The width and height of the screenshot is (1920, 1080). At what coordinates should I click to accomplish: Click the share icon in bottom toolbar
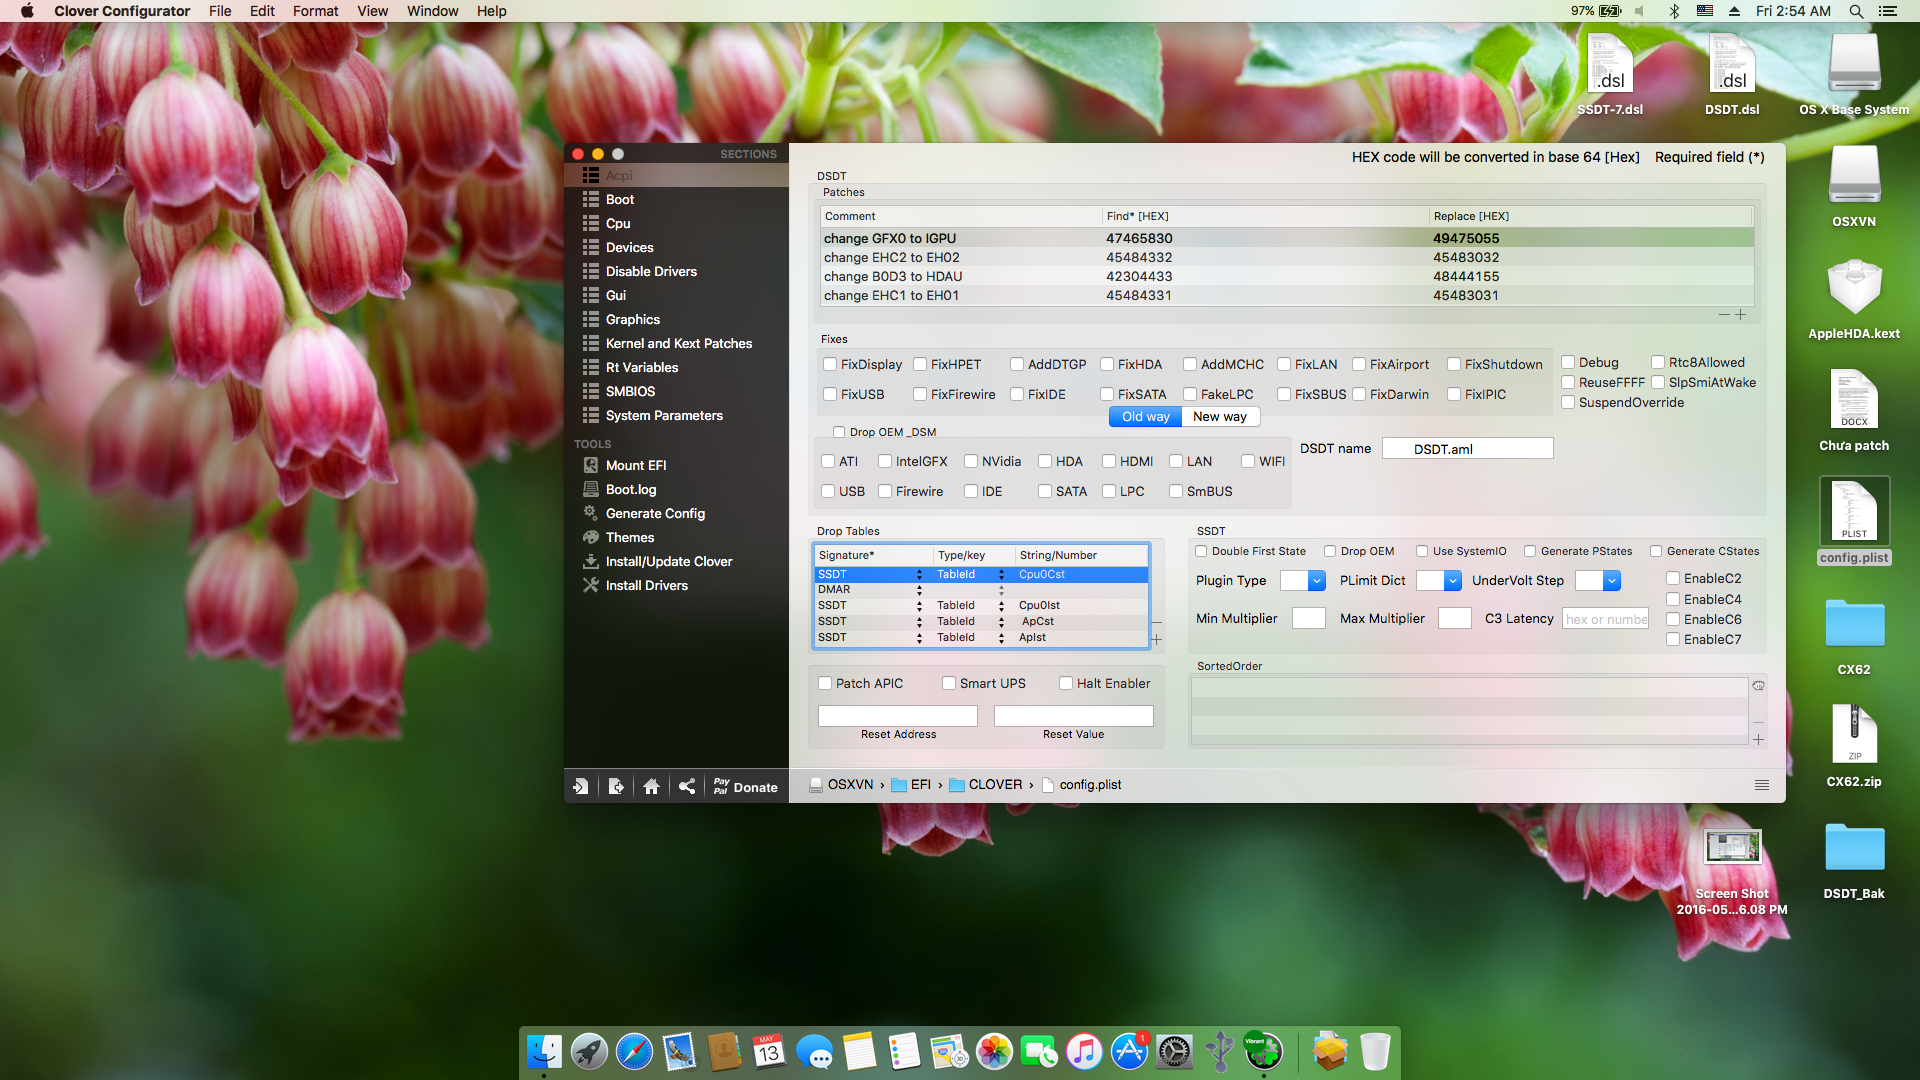(x=687, y=787)
